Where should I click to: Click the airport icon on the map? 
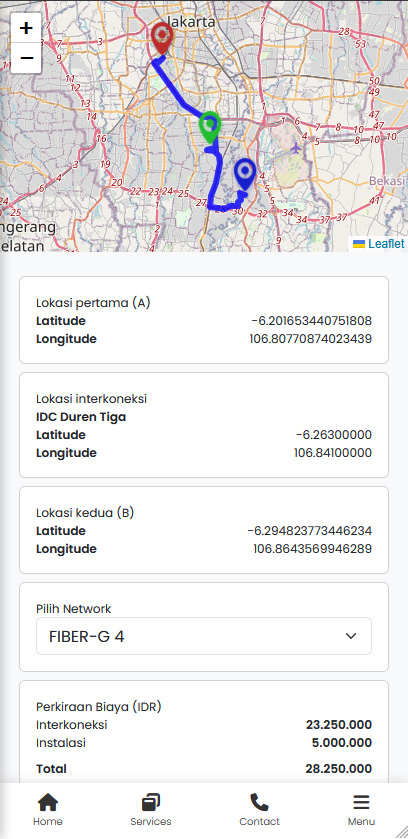coord(296,147)
